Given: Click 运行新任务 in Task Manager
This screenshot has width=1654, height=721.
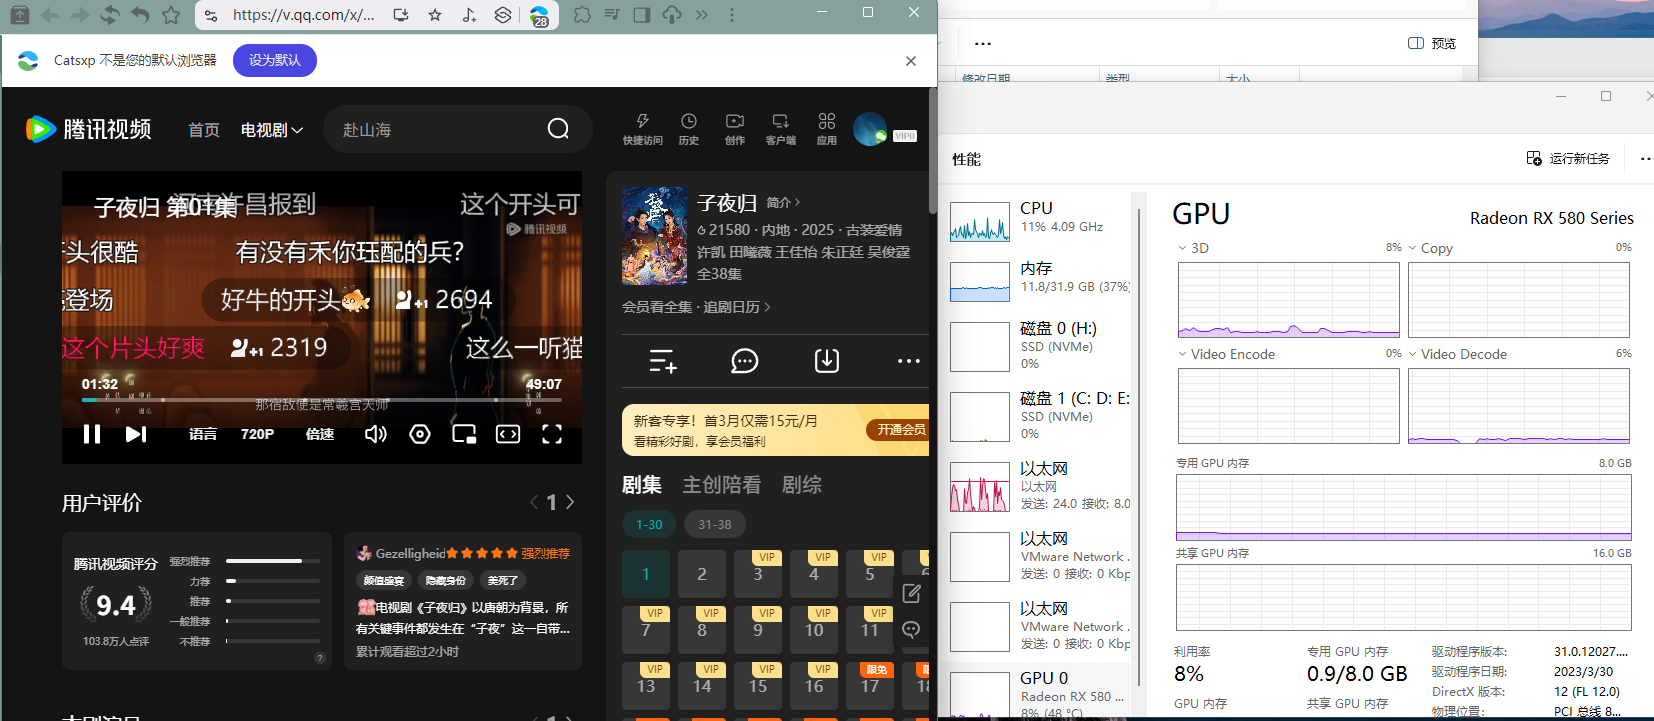Looking at the screenshot, I should coord(1568,159).
